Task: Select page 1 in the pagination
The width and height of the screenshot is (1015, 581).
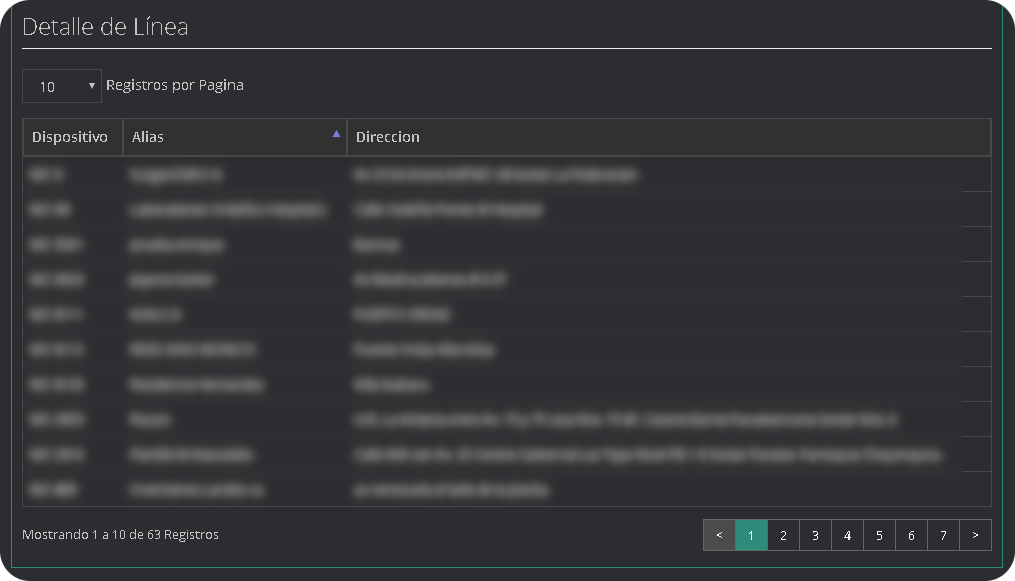Action: (751, 535)
